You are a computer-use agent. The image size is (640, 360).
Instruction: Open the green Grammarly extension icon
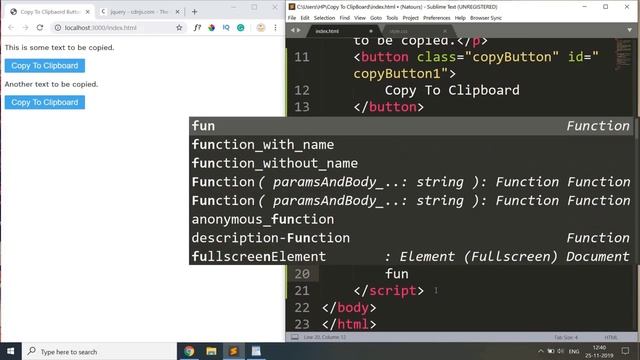pyautogui.click(x=241, y=28)
